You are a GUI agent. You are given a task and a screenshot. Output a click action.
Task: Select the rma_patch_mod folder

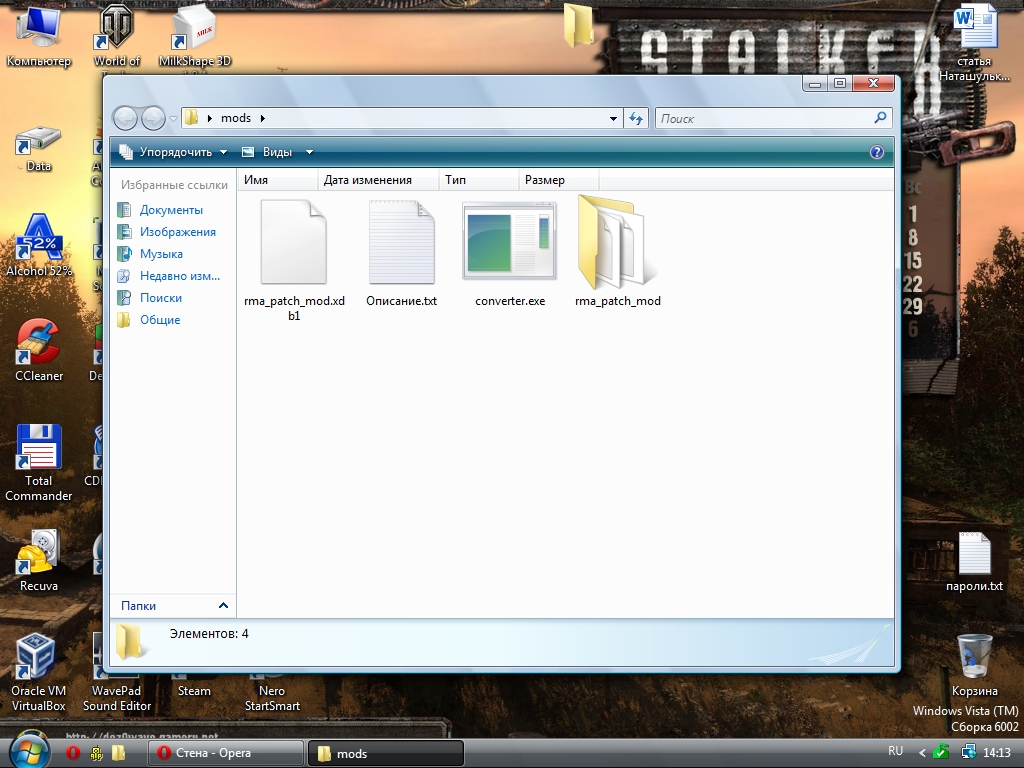(x=617, y=243)
